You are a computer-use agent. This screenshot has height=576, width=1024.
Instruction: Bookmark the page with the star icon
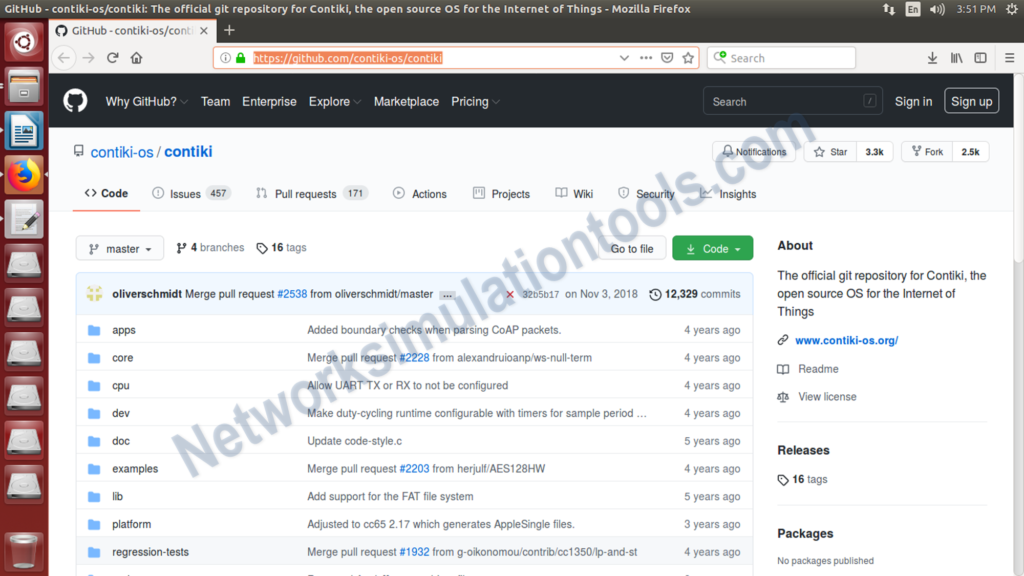point(688,58)
